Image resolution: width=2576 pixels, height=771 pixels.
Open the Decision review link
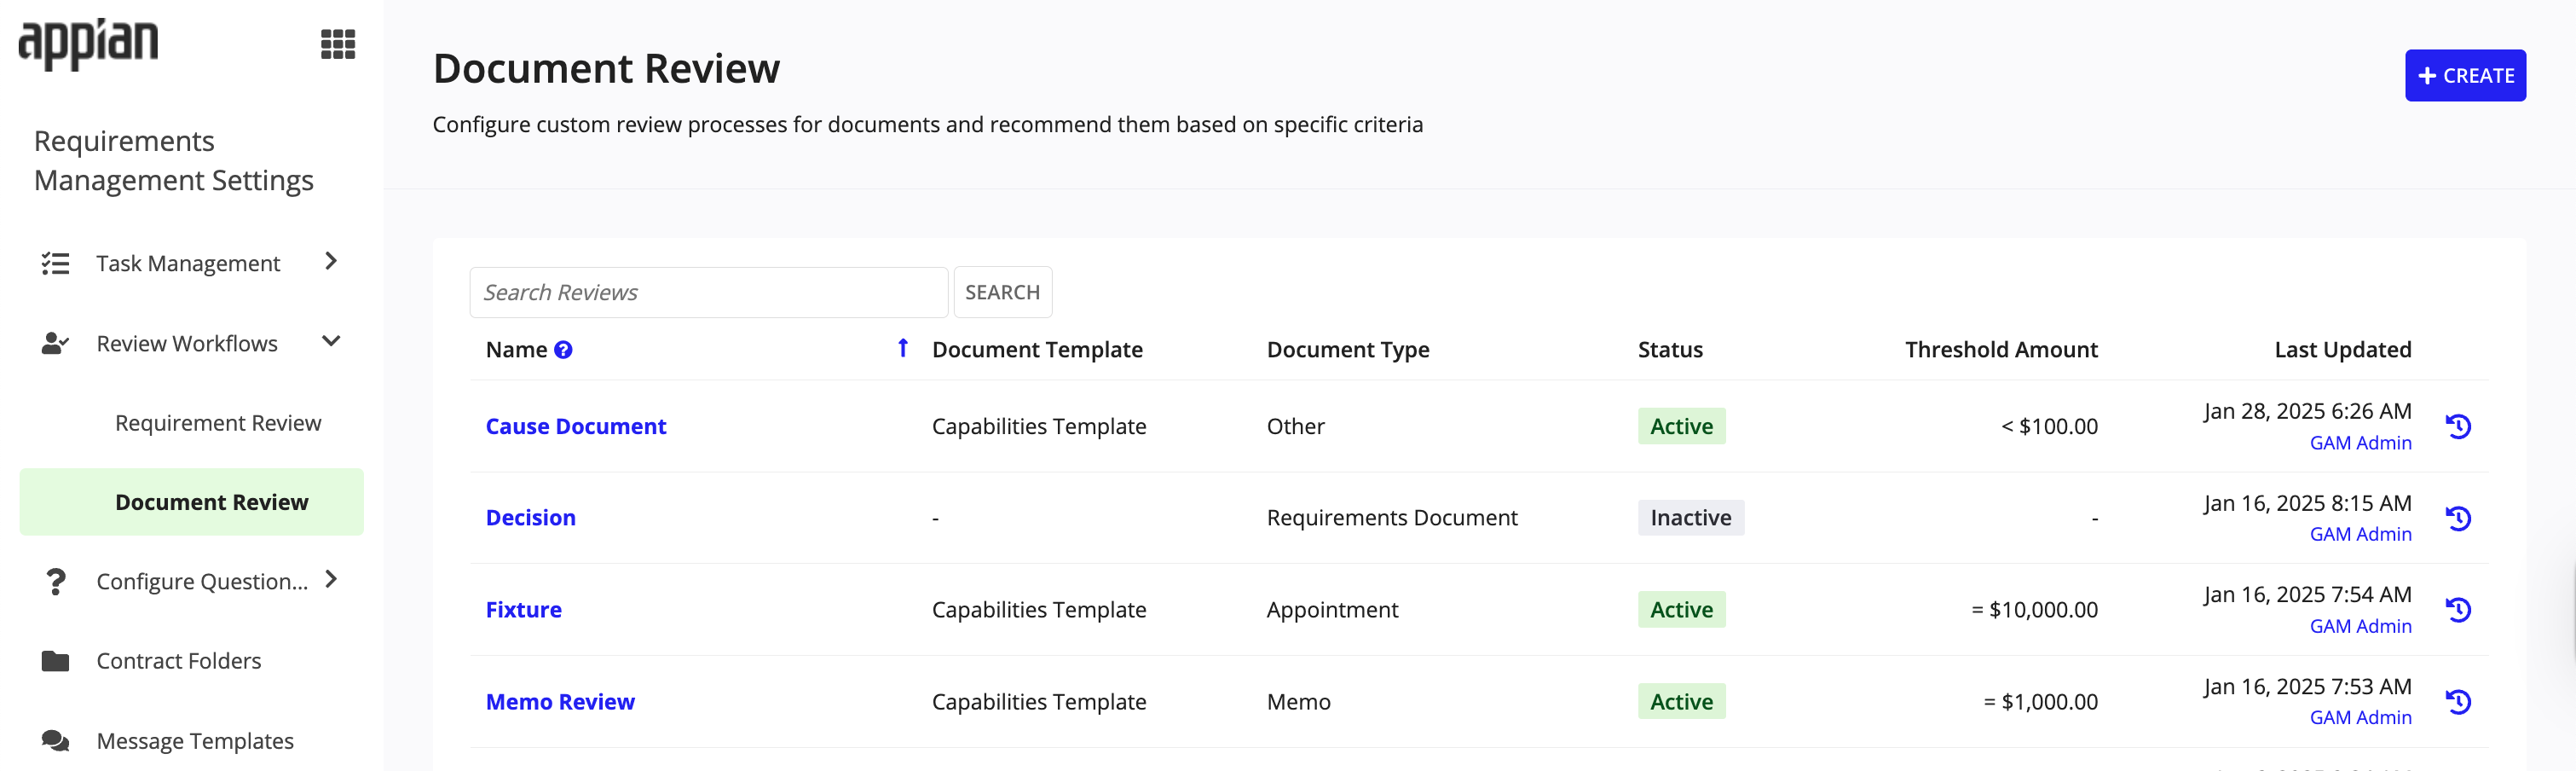[x=531, y=518]
